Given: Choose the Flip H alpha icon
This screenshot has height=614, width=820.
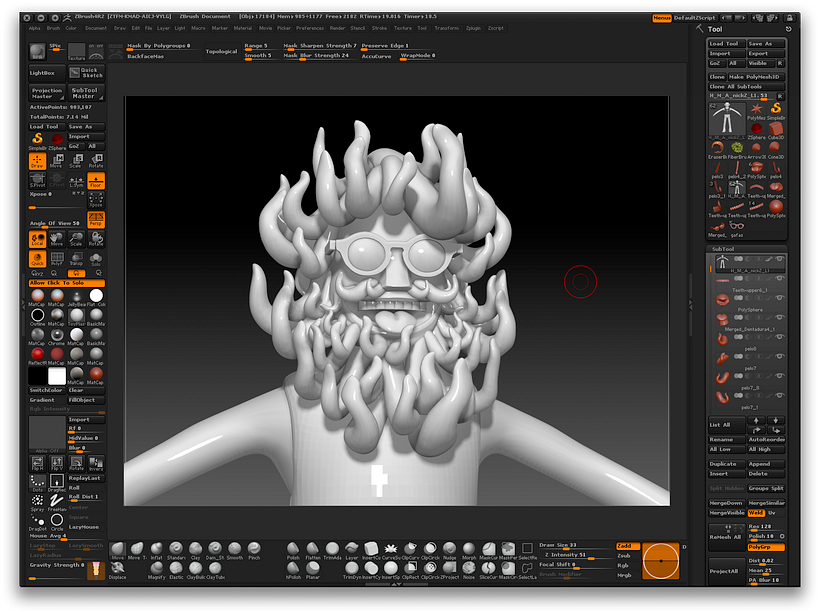Looking at the screenshot, I should click(x=37, y=464).
